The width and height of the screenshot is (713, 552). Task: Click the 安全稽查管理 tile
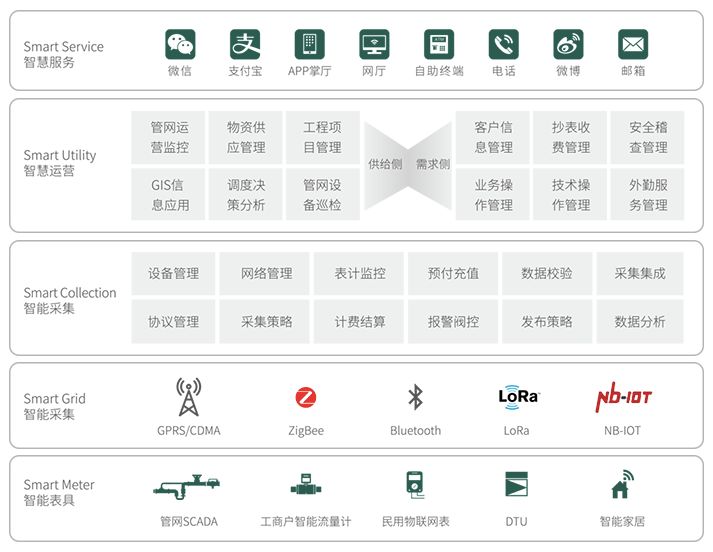pyautogui.click(x=648, y=137)
